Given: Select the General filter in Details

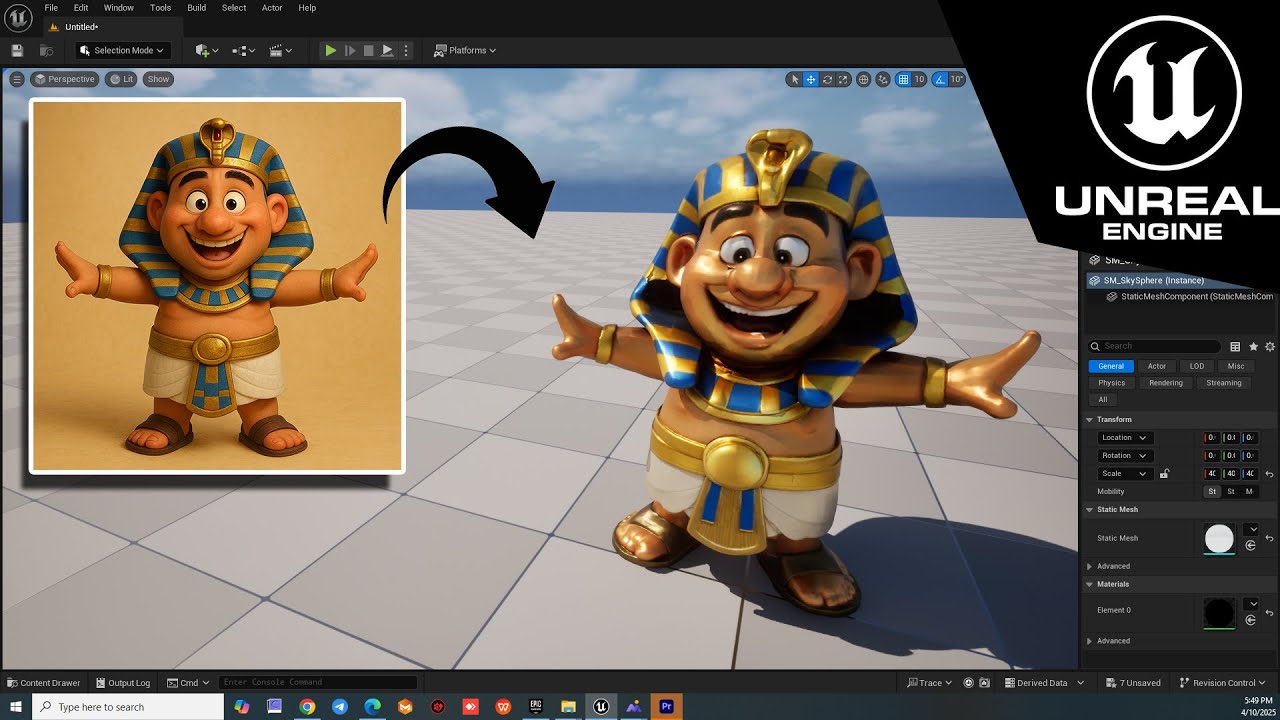Looking at the screenshot, I should pyautogui.click(x=1111, y=366).
